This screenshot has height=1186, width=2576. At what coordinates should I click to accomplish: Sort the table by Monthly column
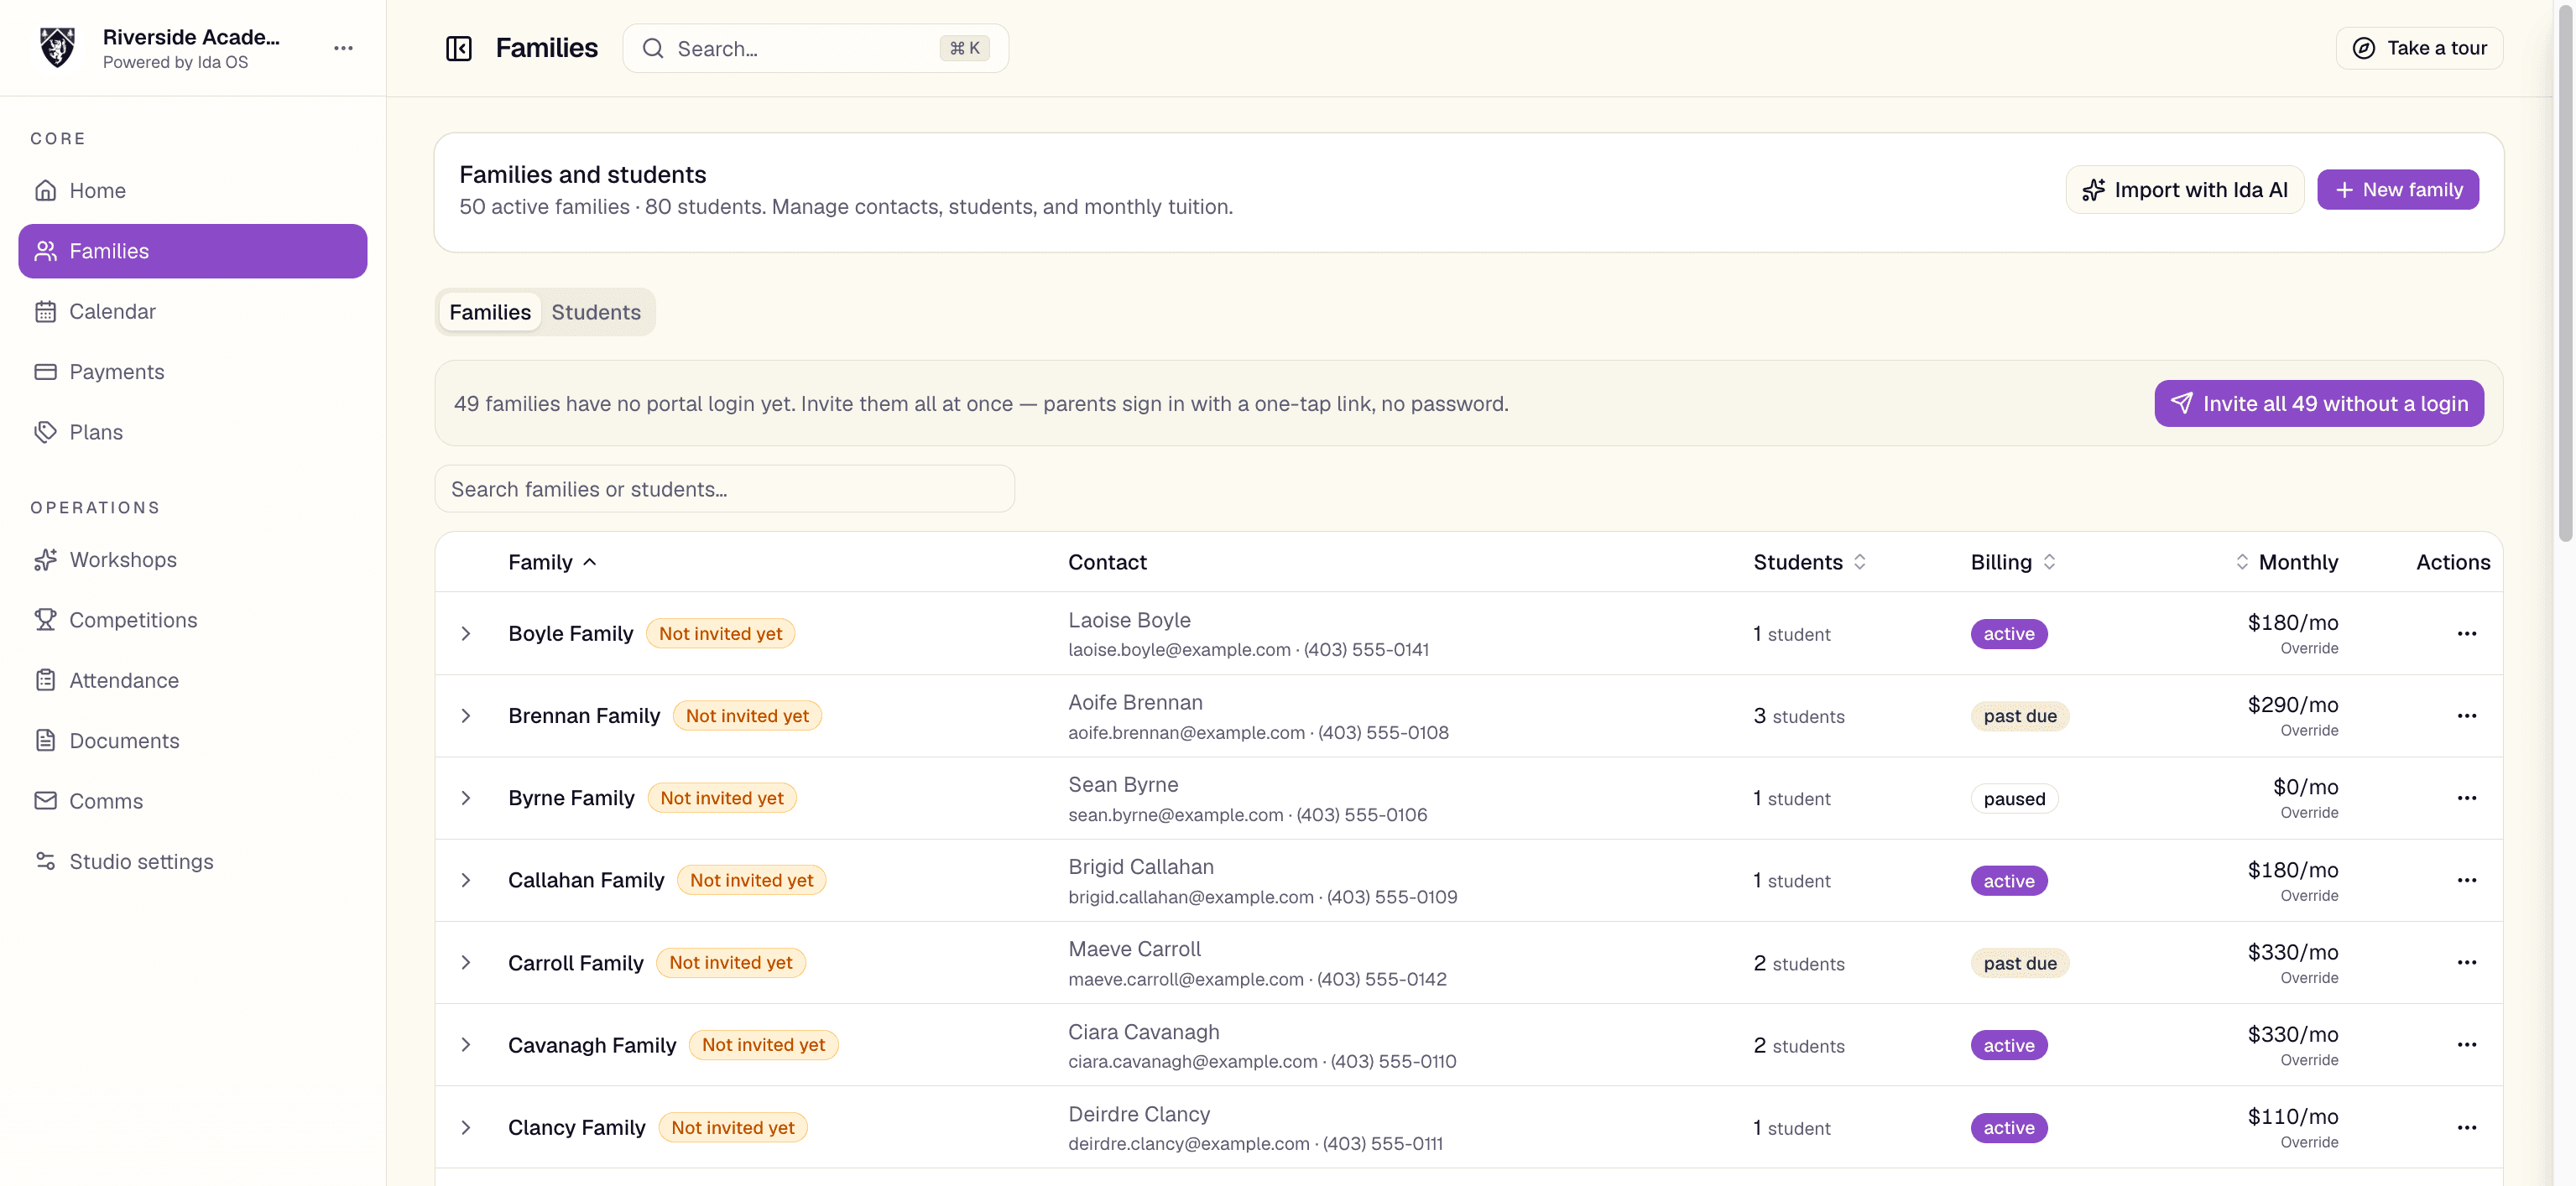click(2287, 562)
